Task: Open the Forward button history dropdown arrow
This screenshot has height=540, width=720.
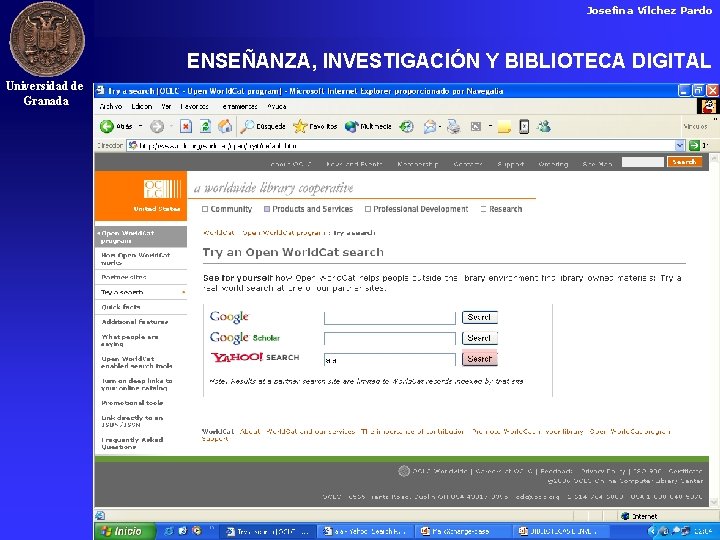Action: 171,126
